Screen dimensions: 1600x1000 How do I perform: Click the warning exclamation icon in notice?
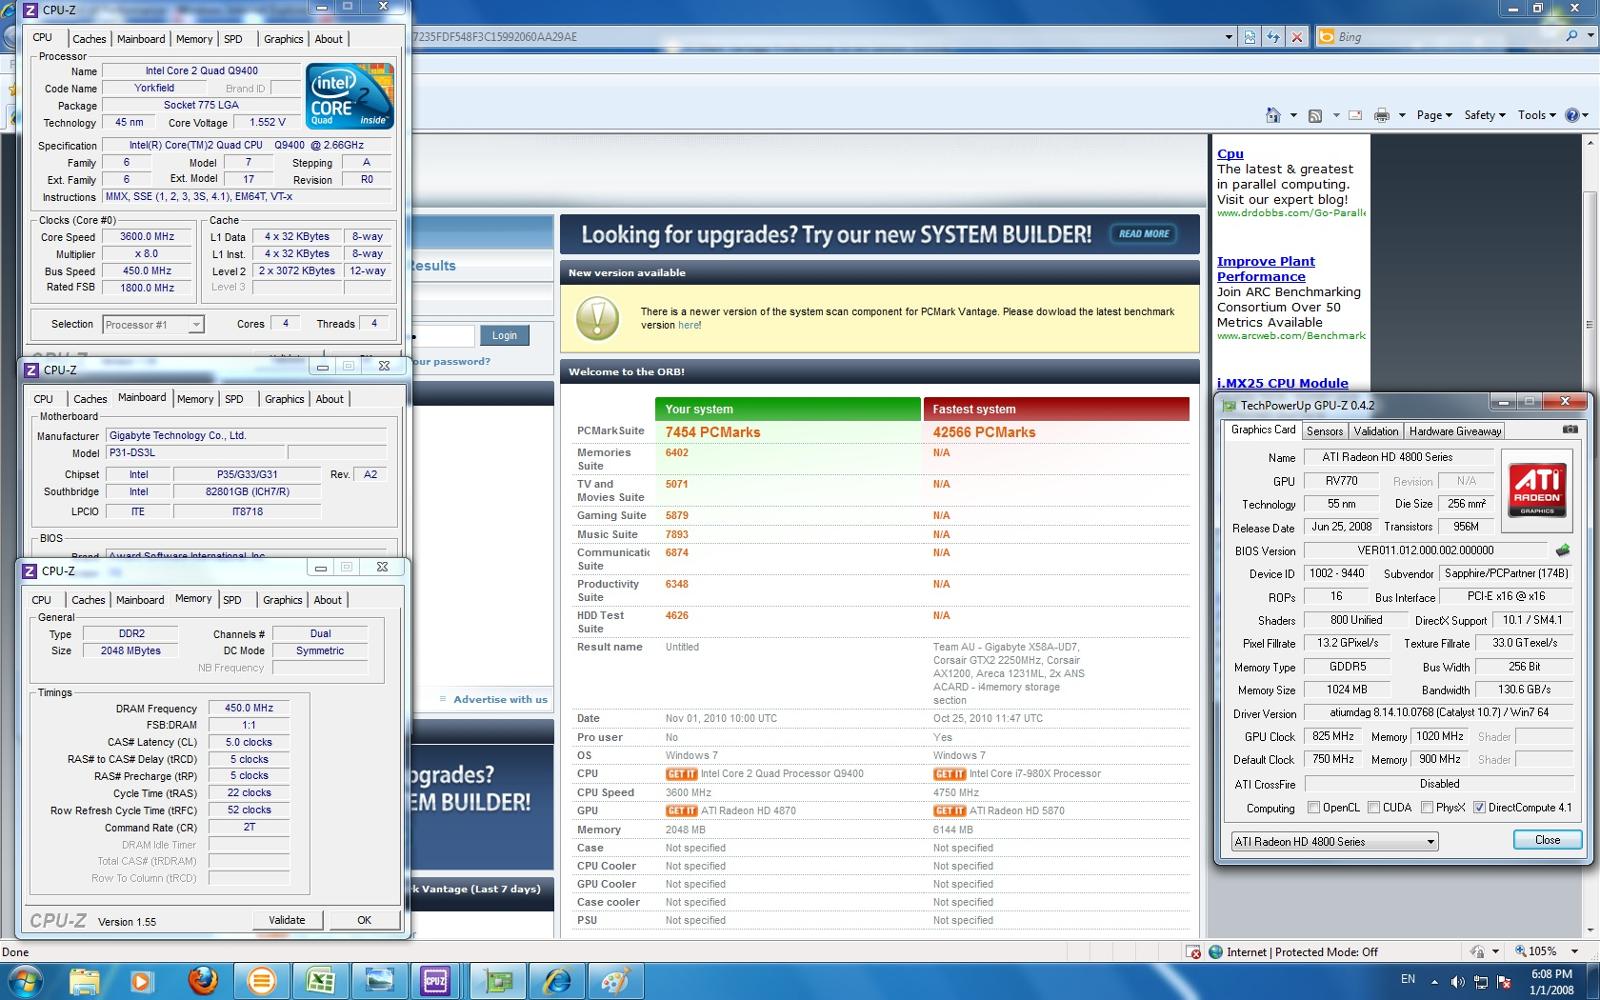[597, 319]
